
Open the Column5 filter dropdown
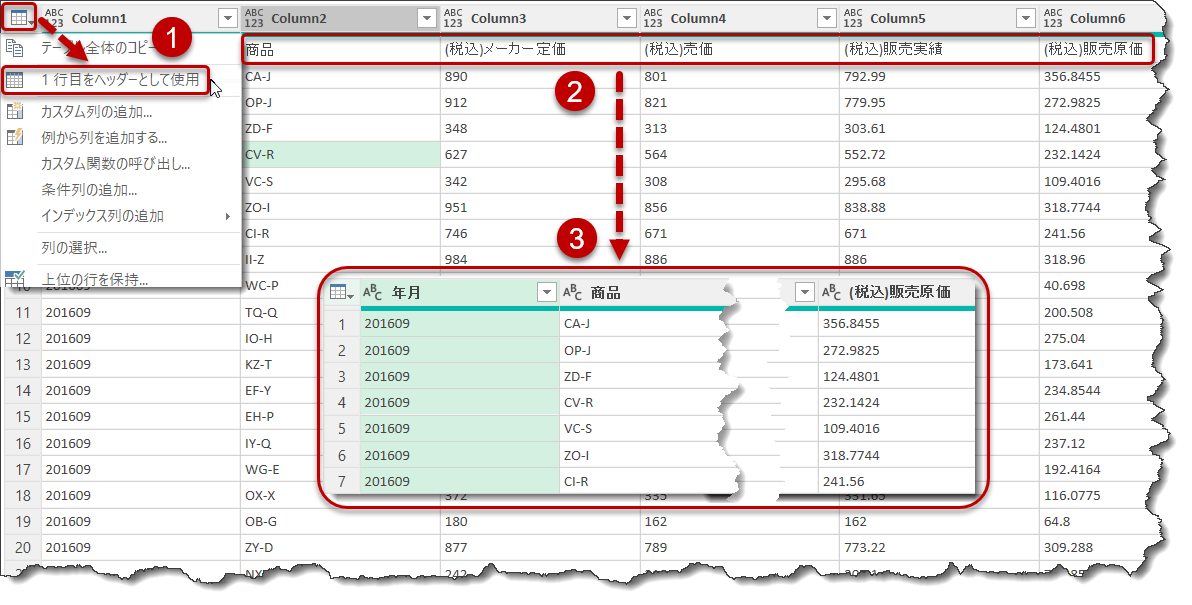point(1026,18)
